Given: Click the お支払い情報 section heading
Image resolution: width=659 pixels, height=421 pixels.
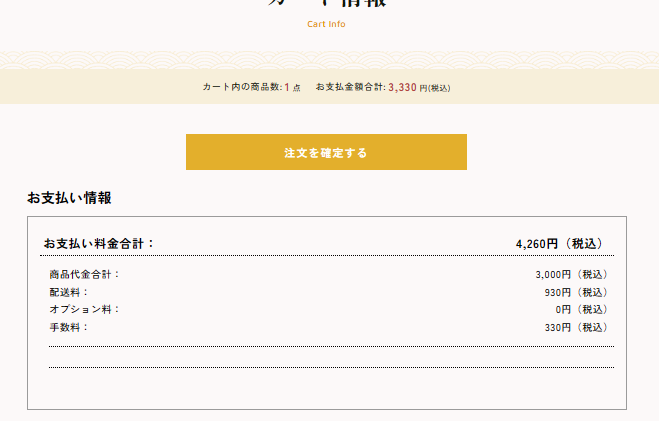Looking at the screenshot, I should [x=69, y=198].
